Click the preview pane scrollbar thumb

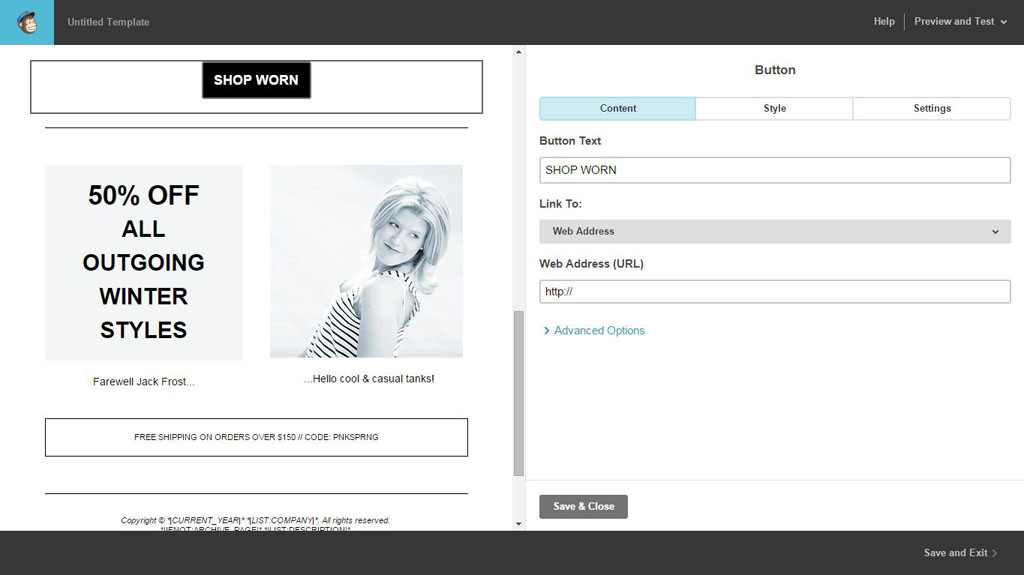519,393
